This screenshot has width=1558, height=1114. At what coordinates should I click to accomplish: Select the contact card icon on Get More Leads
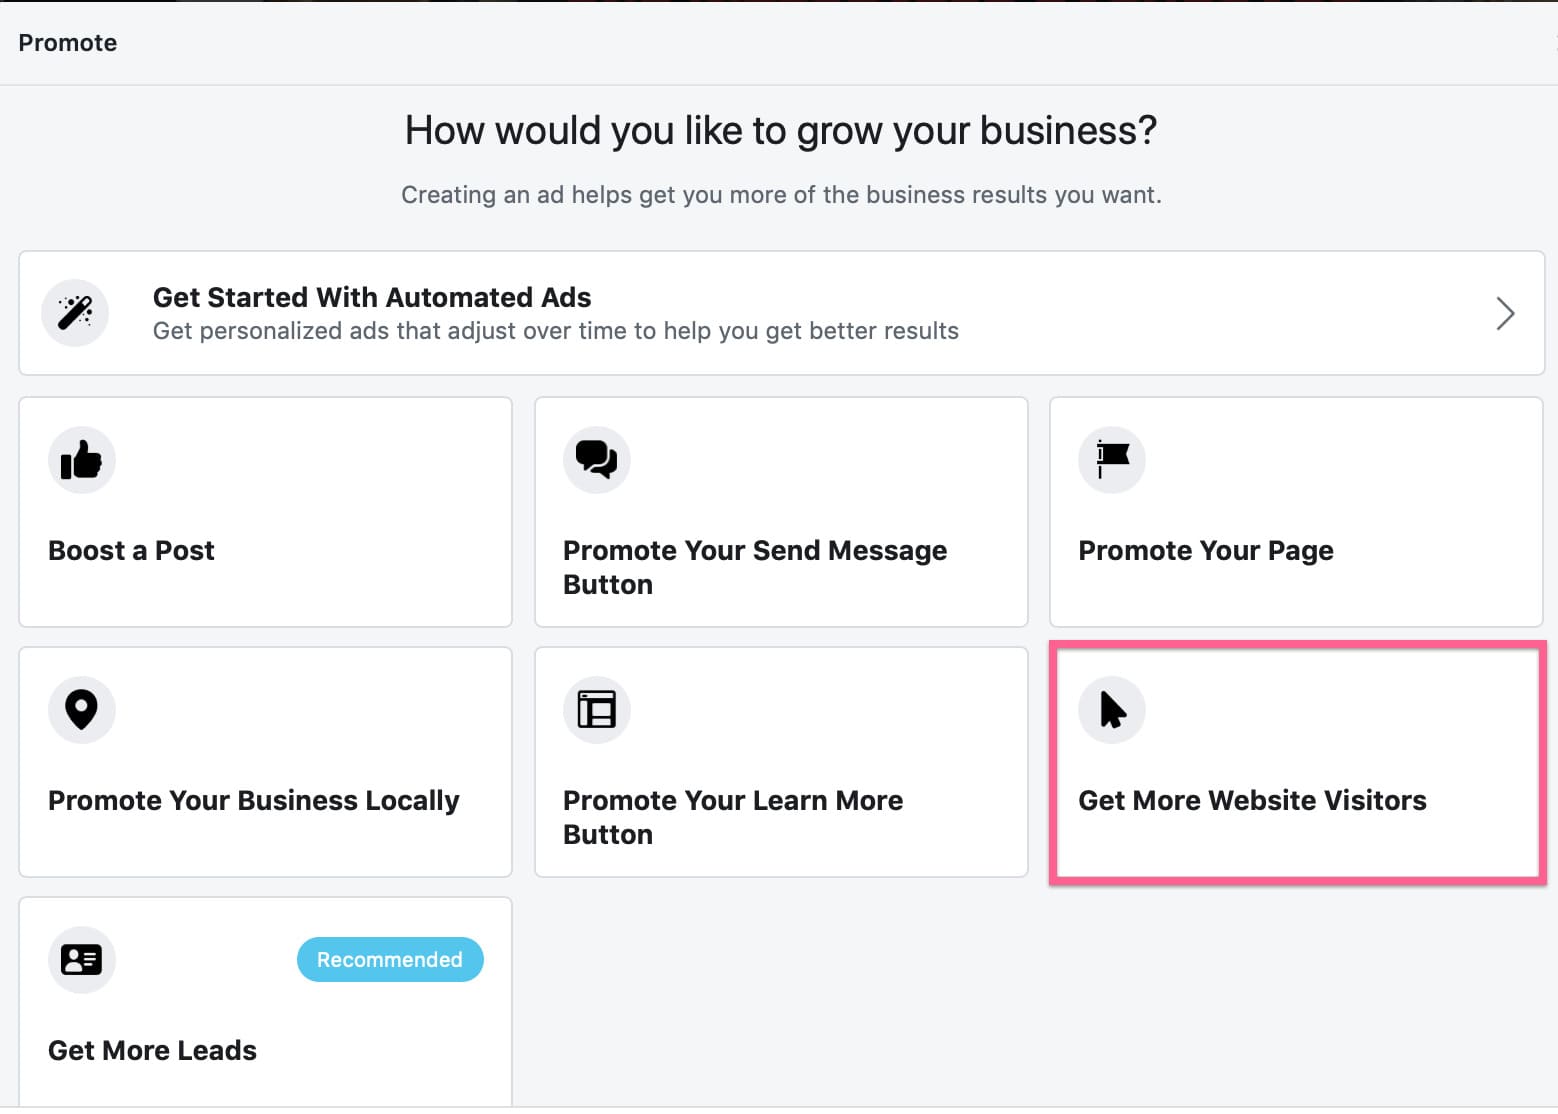coord(81,960)
